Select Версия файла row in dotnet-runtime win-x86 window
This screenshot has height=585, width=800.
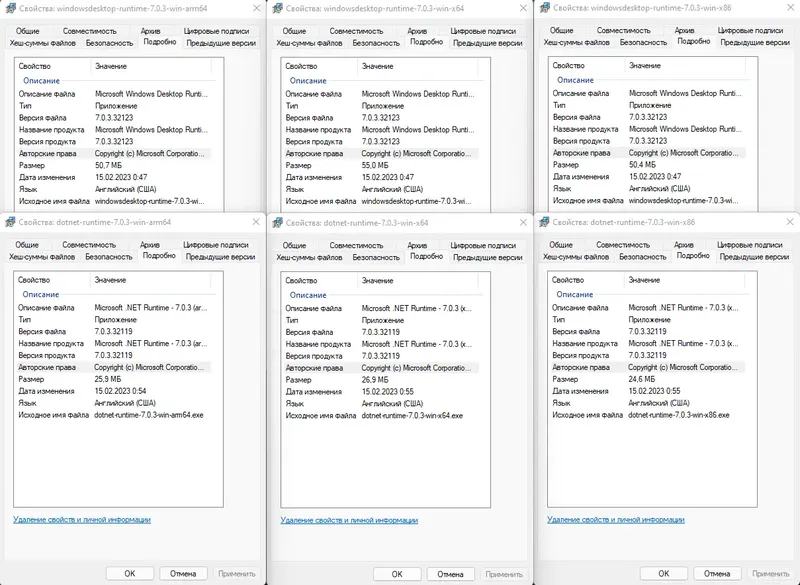pyautogui.click(x=646, y=332)
